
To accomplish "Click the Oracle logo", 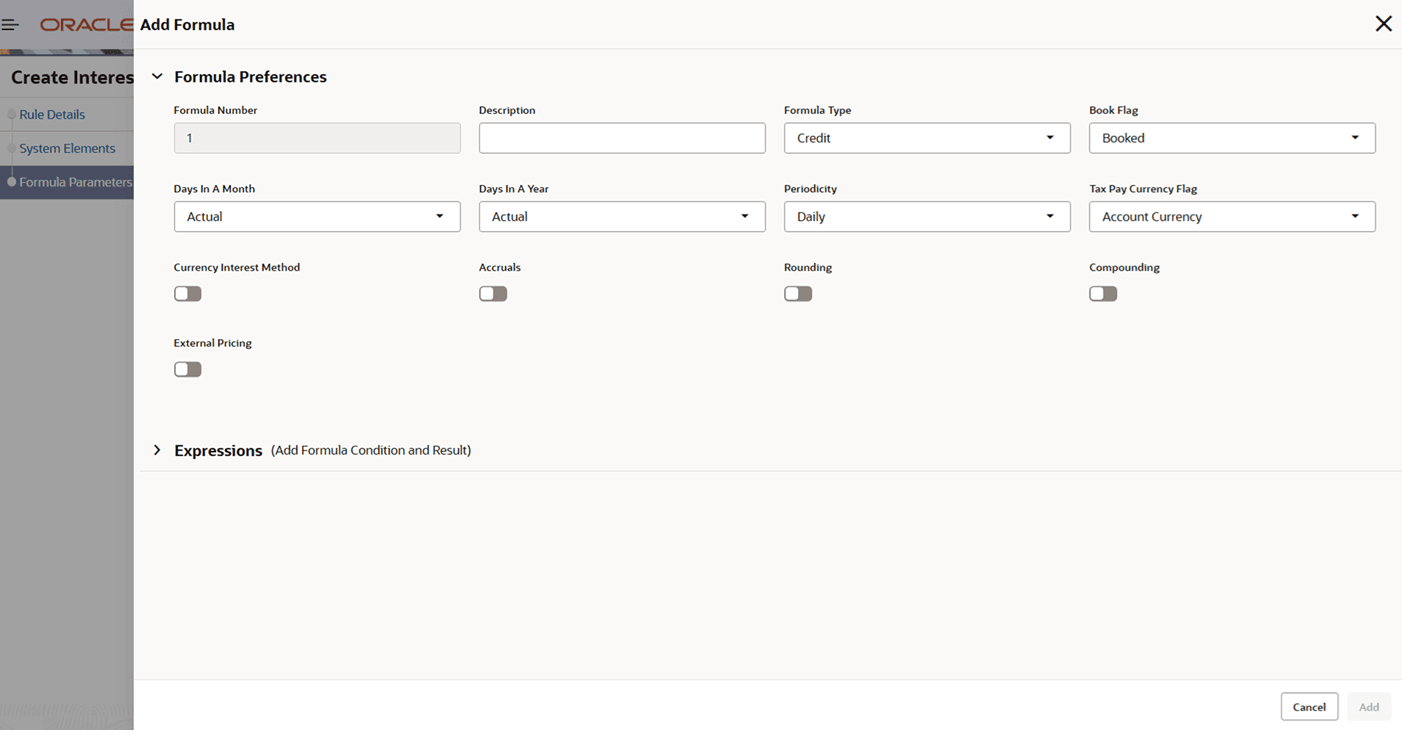I will pyautogui.click(x=86, y=25).
